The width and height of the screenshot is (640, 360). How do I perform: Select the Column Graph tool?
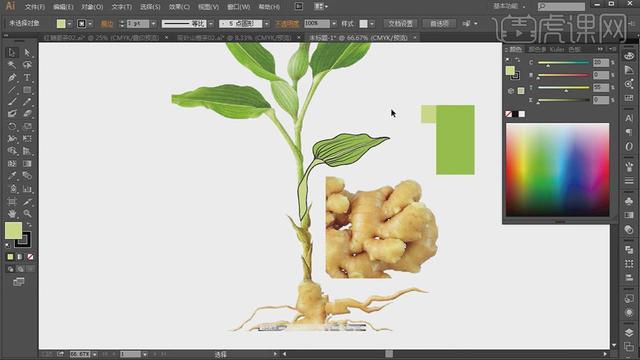(x=27, y=189)
